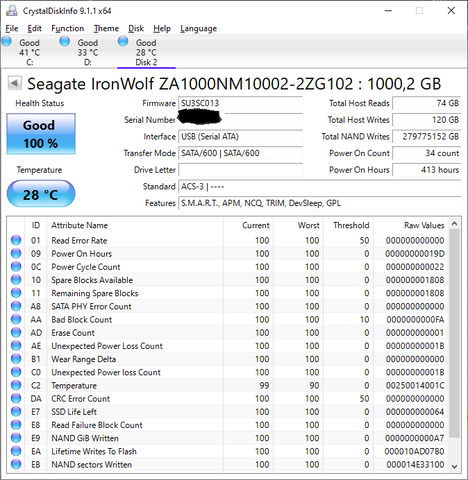Image resolution: width=468 pixels, height=480 pixels.
Task: Click the Interface field USB (Serial ATA)
Action: coord(241,137)
